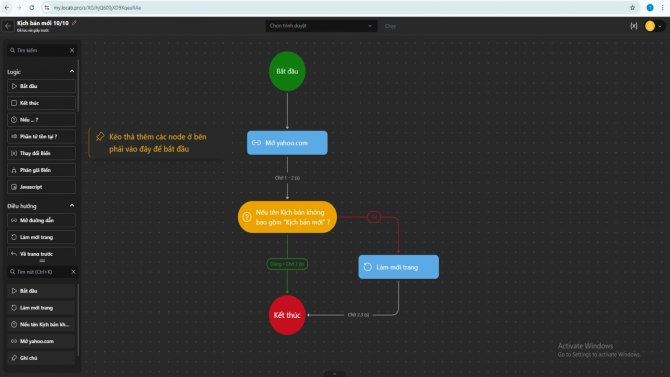Click the "Kéo thả thêm các node" note
This screenshot has height=377, width=670.
click(156, 143)
